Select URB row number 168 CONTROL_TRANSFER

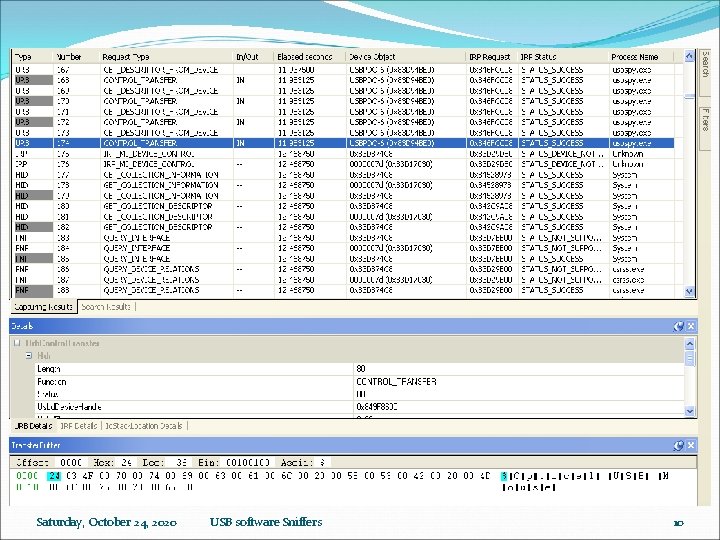(x=343, y=80)
